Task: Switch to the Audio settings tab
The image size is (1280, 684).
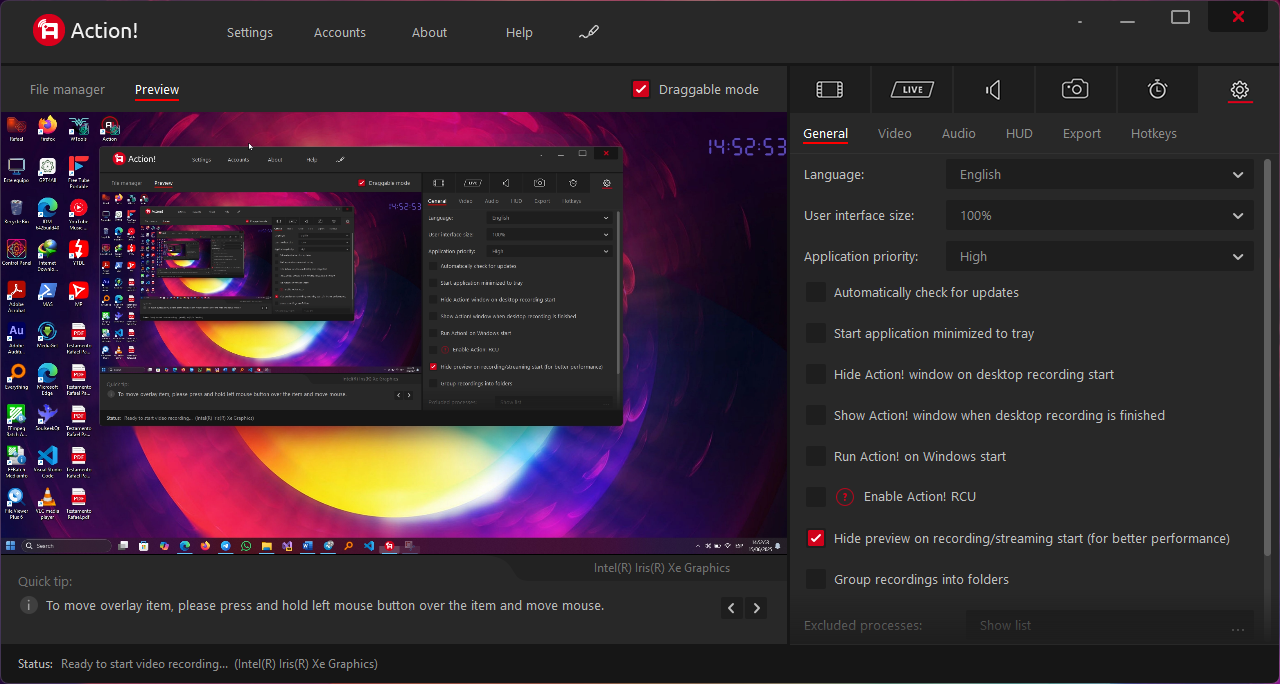Action: (959, 133)
